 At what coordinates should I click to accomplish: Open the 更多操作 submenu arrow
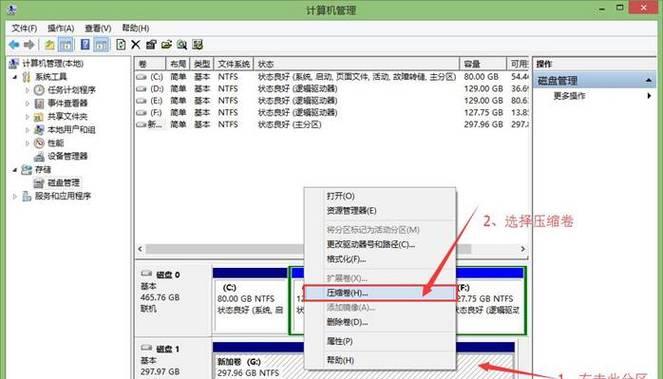tap(649, 96)
